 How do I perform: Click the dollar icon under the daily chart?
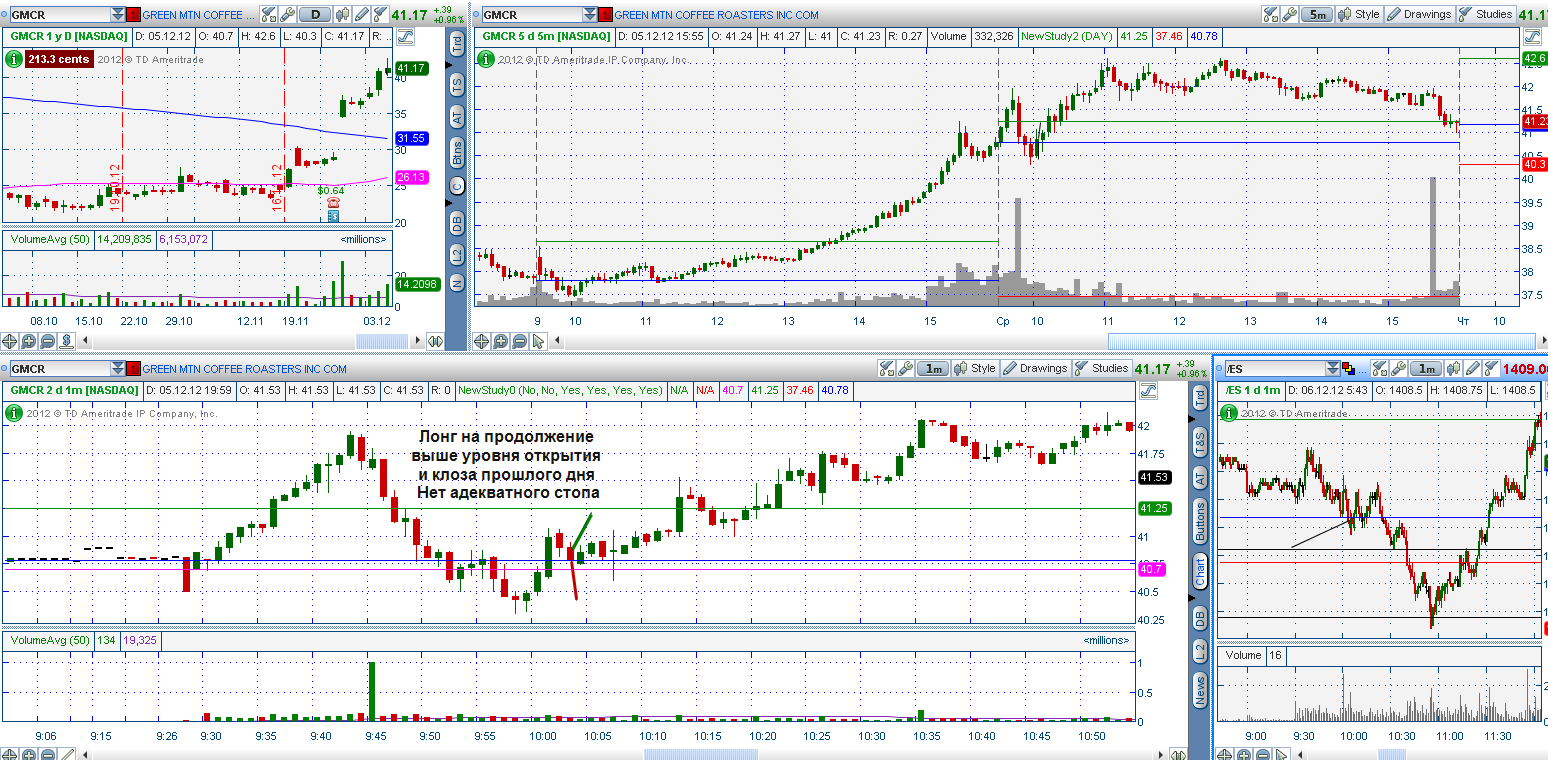[x=65, y=341]
